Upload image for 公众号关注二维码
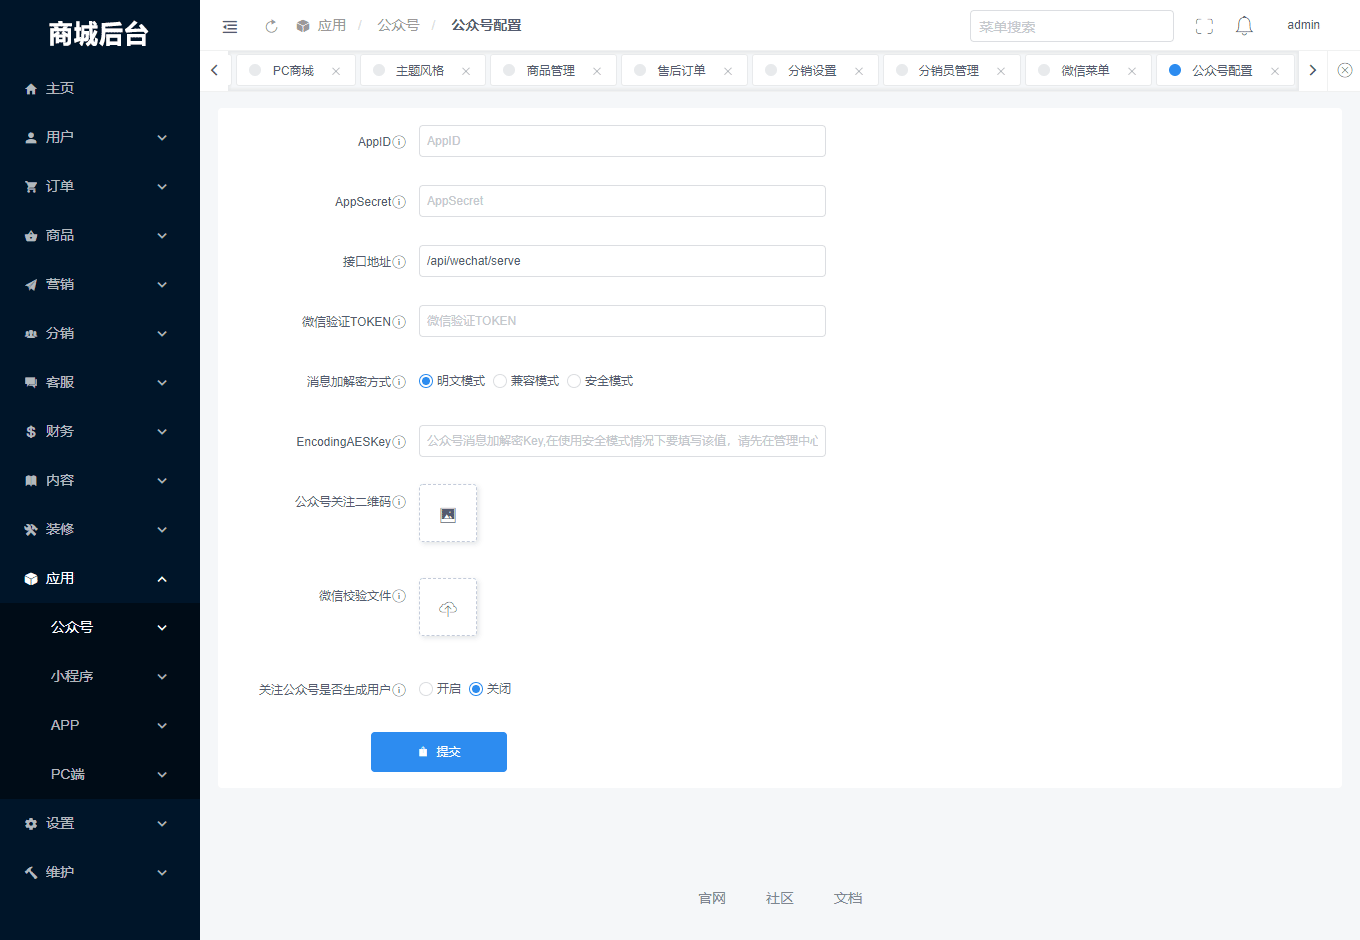This screenshot has height=940, width=1360. 448,513
